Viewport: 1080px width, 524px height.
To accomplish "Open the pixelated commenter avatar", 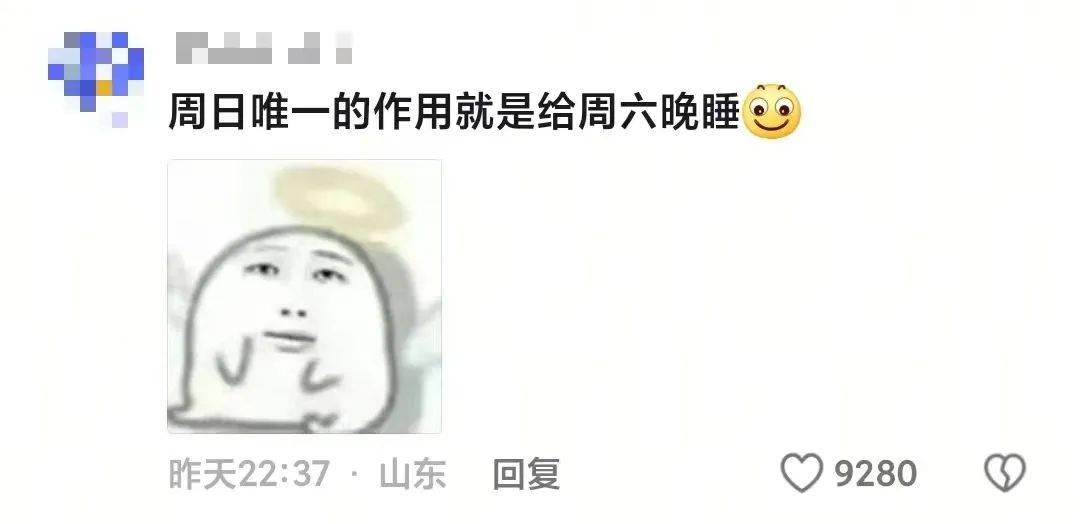I will [x=96, y=77].
